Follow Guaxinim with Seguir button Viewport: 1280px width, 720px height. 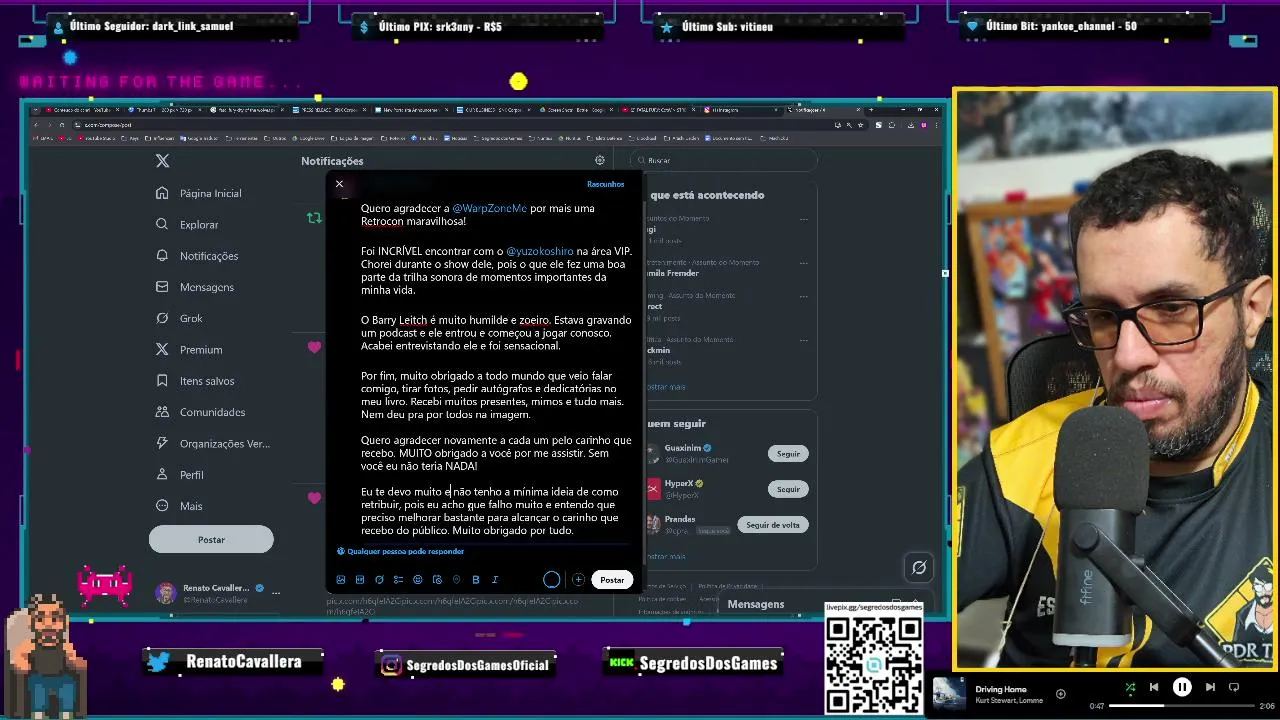tap(788, 454)
